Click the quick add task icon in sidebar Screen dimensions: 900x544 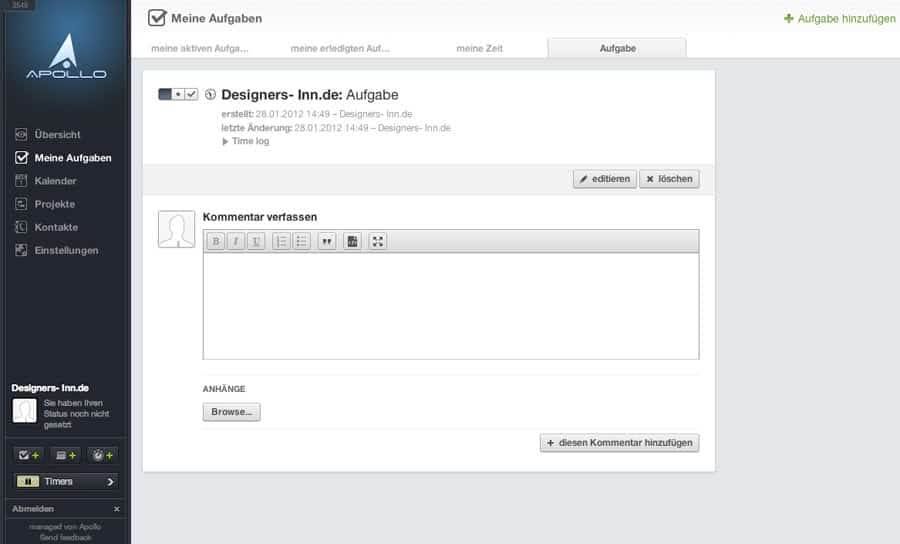click(29, 455)
